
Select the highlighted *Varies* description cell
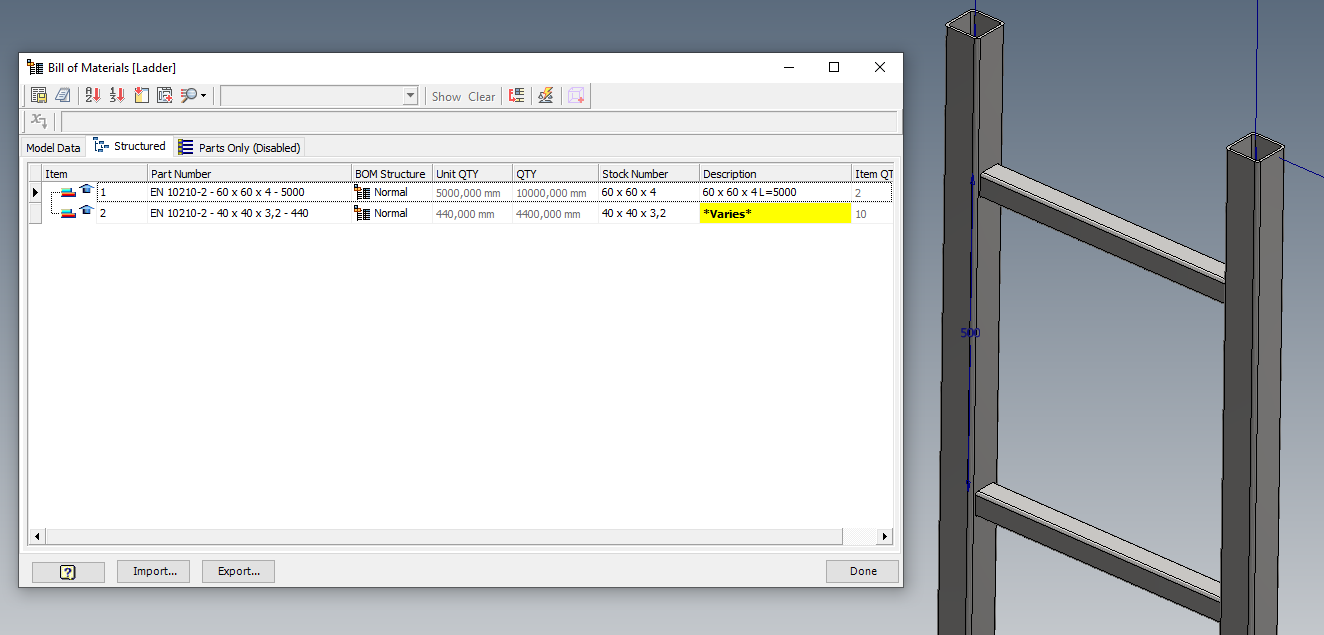click(774, 213)
